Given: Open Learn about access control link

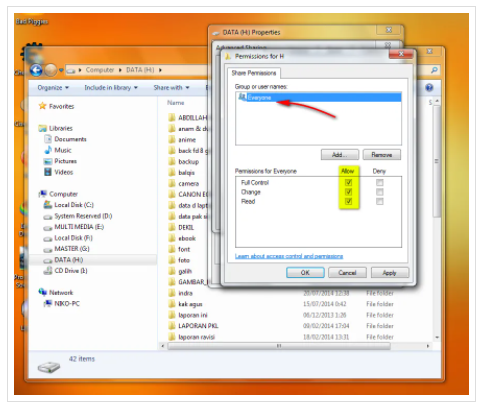Looking at the screenshot, I should pos(289,256).
